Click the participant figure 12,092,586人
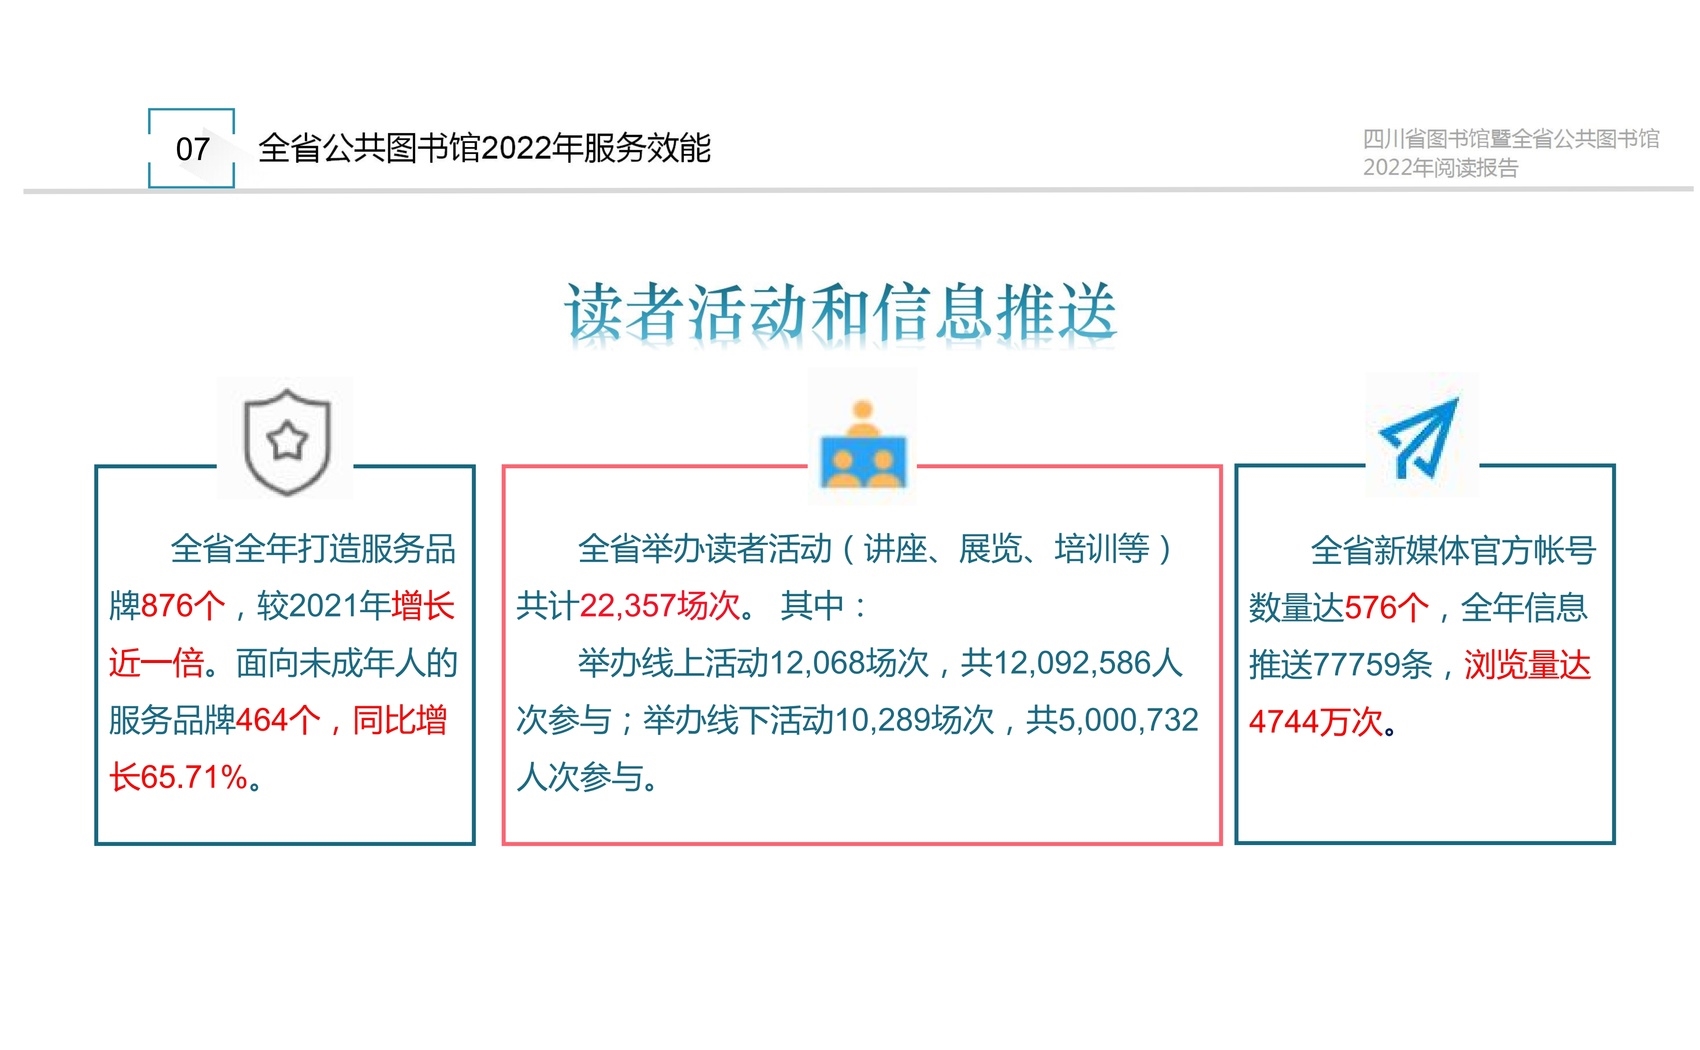This screenshot has width=1700, height=1050. (x=1088, y=663)
